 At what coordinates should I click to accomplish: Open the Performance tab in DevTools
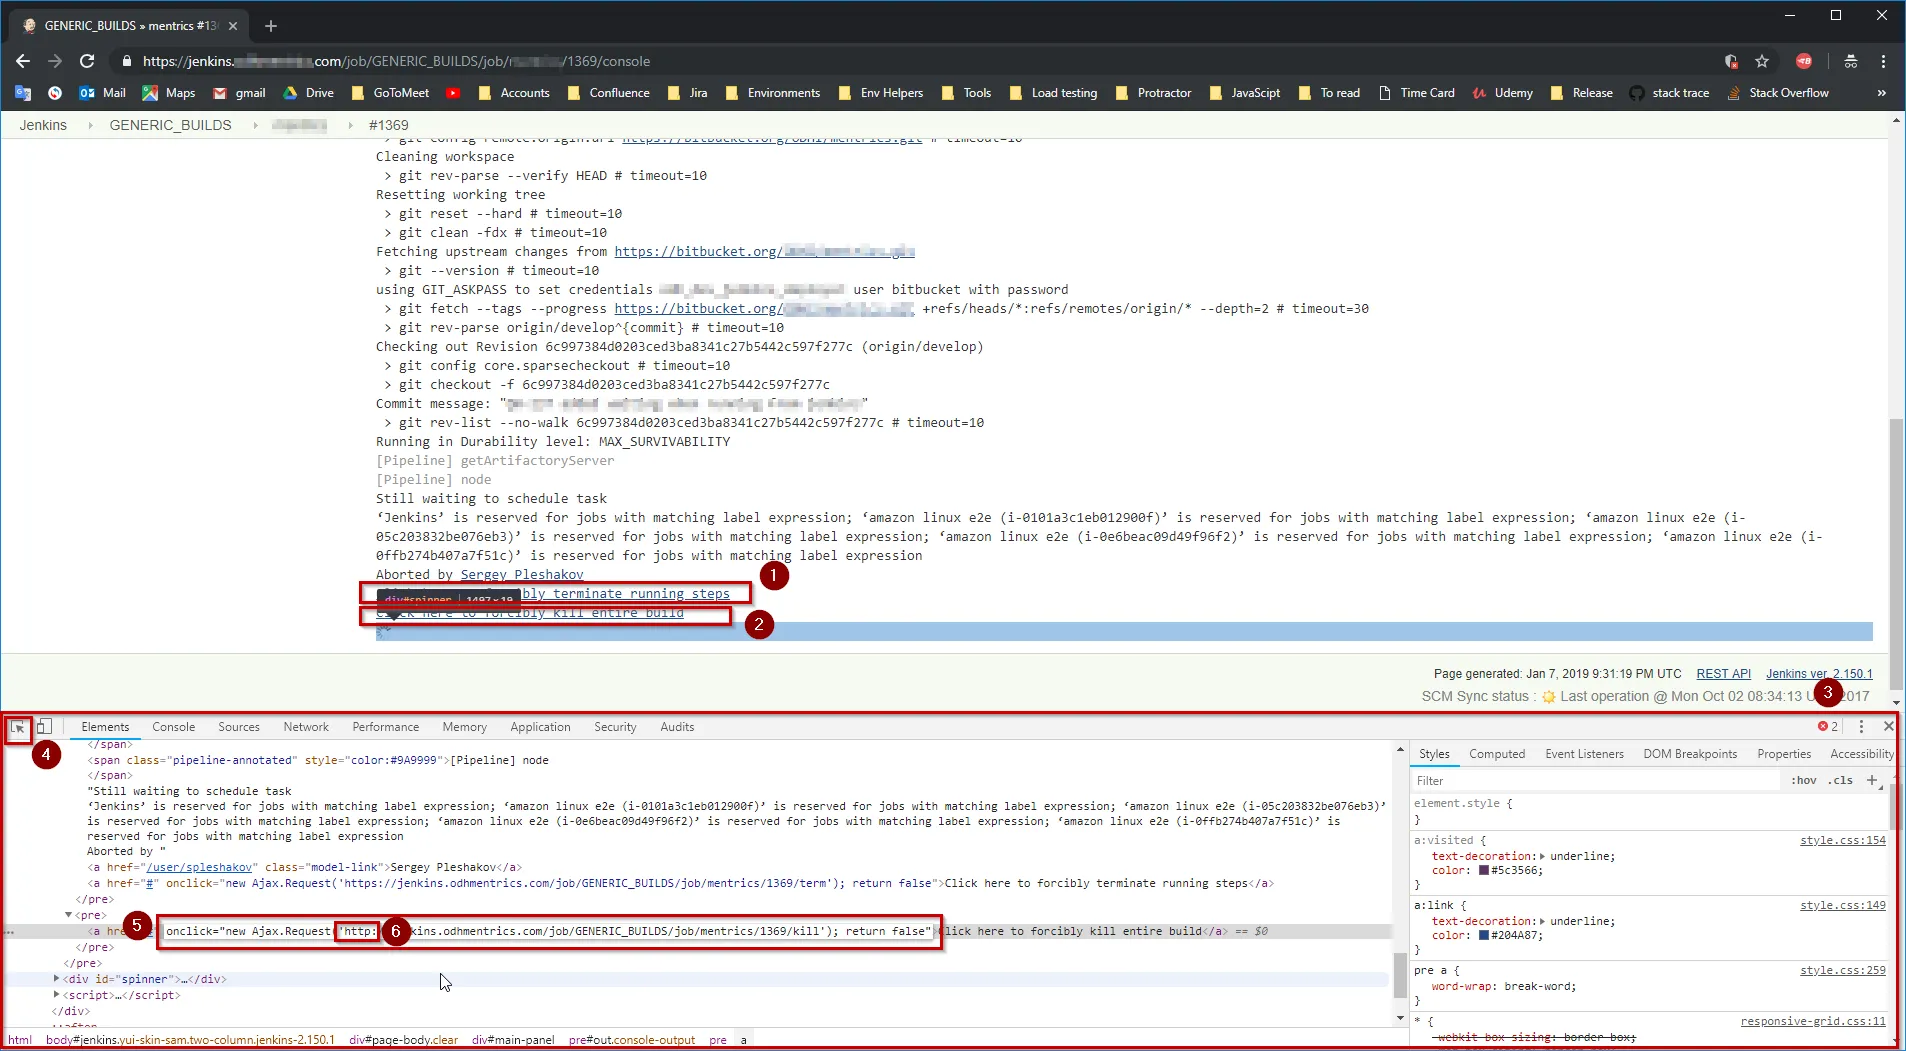tap(386, 727)
